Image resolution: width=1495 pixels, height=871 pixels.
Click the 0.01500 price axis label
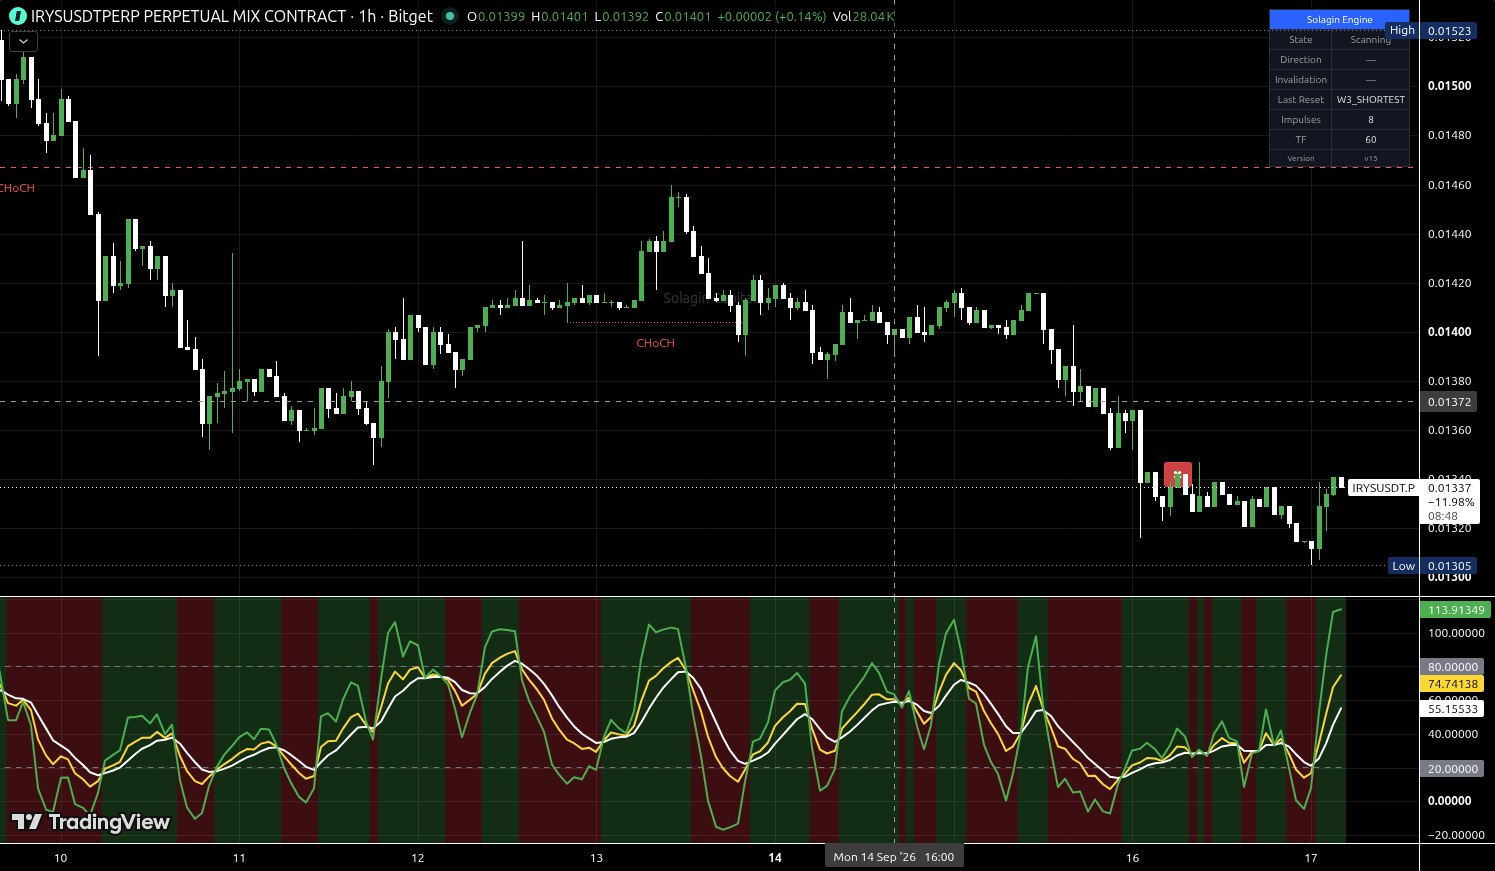click(x=1449, y=86)
